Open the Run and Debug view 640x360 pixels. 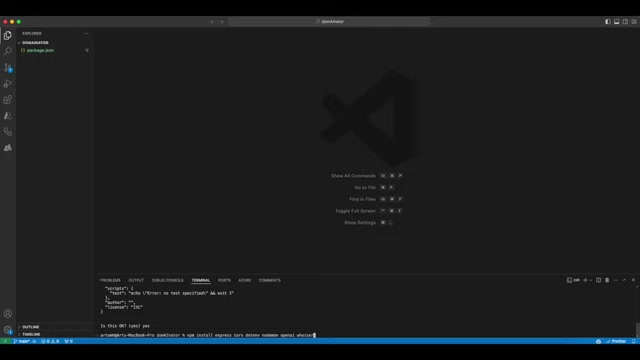[8, 84]
